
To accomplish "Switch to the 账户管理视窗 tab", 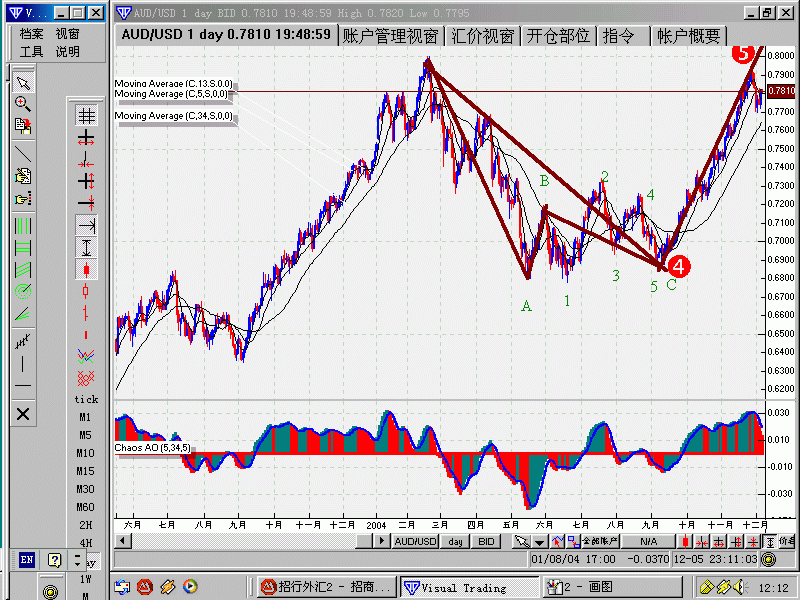I will click(x=390, y=36).
